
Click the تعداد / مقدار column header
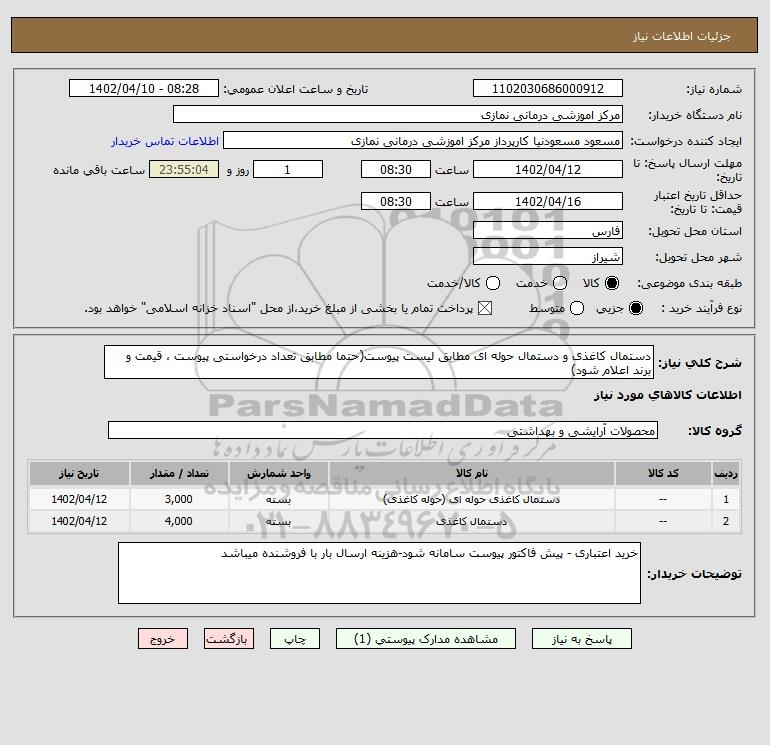pos(179,473)
